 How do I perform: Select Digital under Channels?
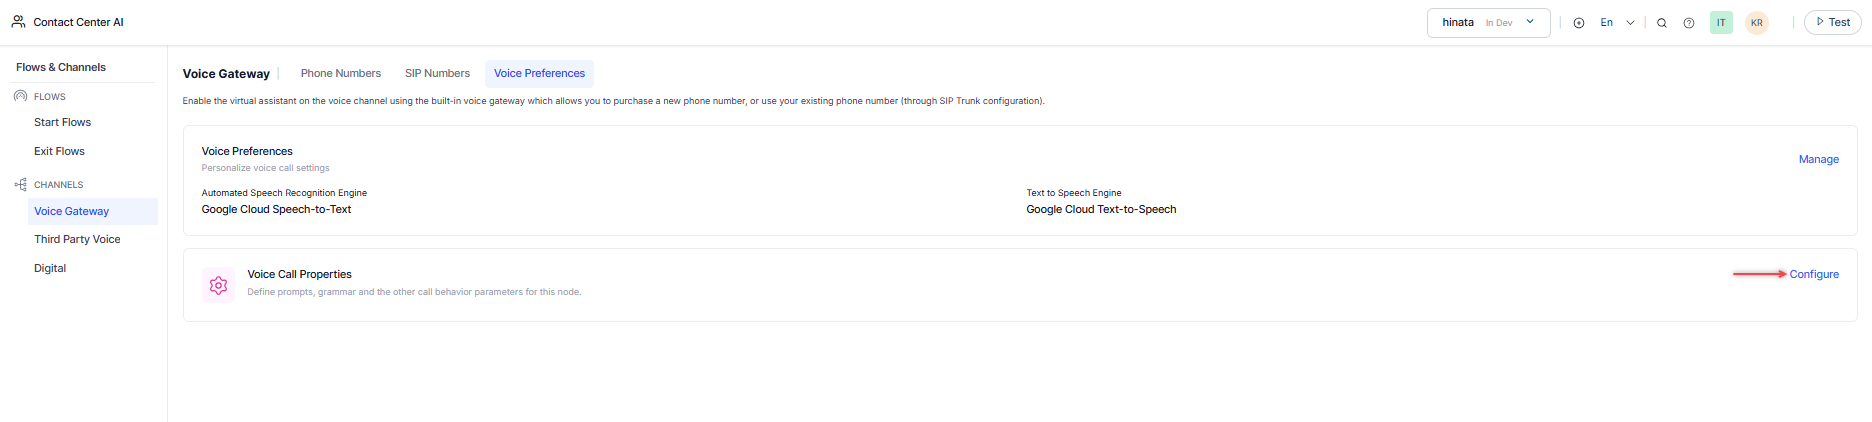pyautogui.click(x=50, y=269)
